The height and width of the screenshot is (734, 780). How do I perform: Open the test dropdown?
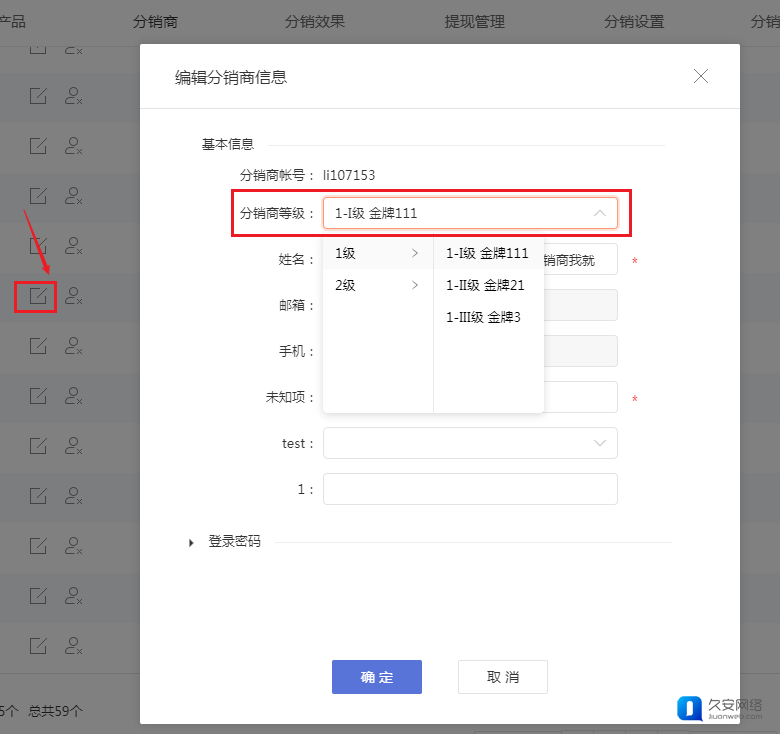point(470,443)
